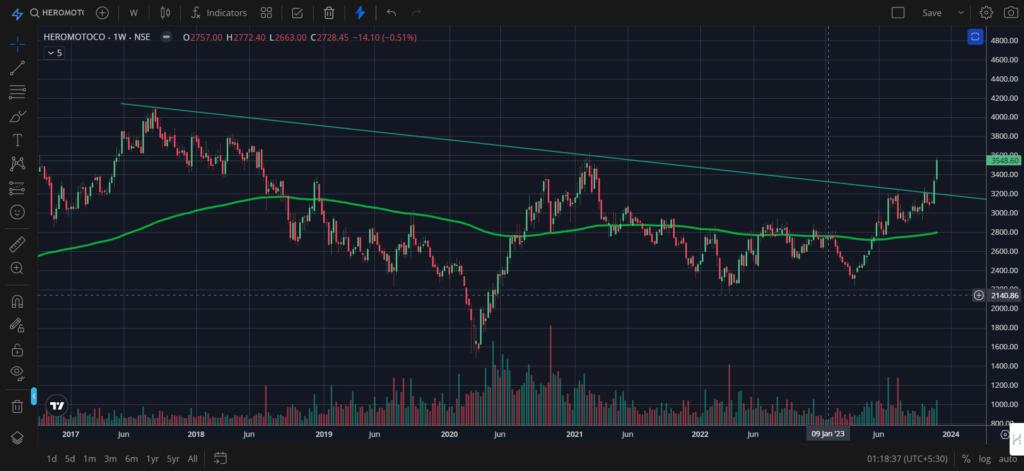The width and height of the screenshot is (1024, 471).
Task: Open the emoji icons tool
Action: click(x=18, y=212)
